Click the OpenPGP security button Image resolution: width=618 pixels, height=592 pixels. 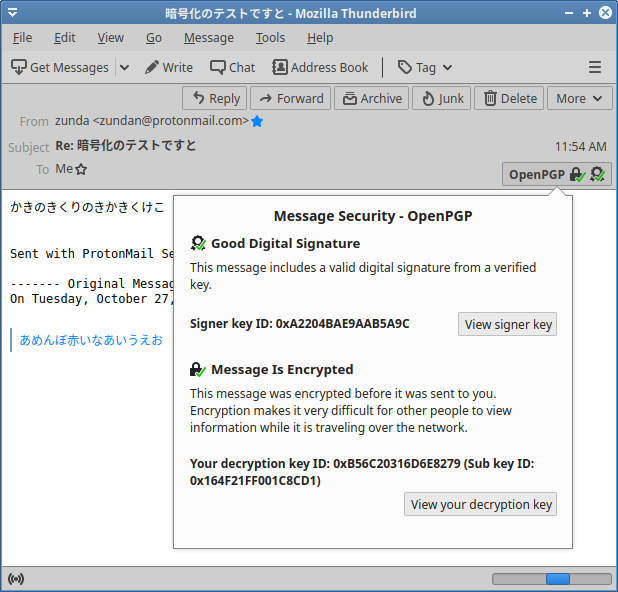point(557,174)
